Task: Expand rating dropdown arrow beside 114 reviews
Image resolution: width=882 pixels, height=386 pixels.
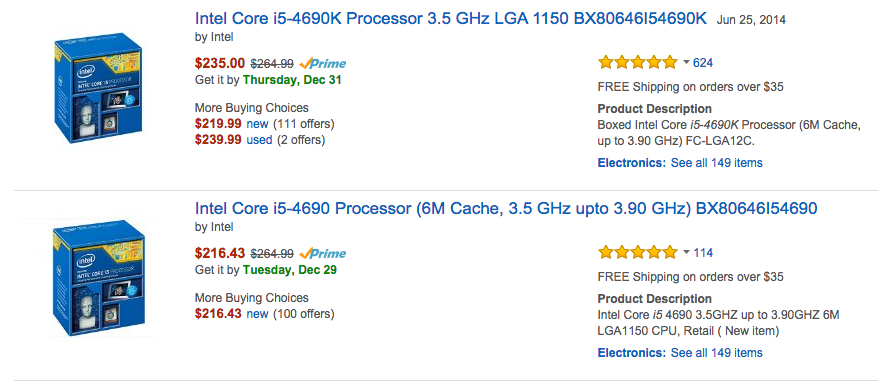Action: (686, 253)
